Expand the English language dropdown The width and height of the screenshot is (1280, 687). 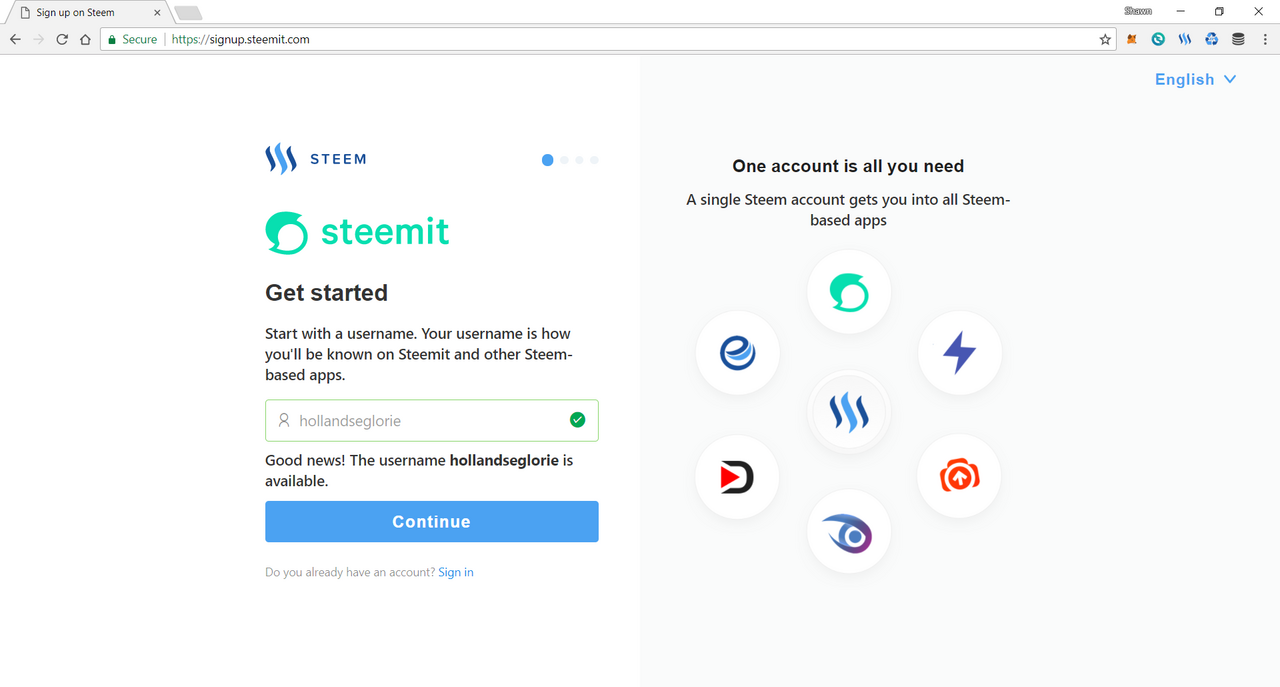click(1195, 80)
